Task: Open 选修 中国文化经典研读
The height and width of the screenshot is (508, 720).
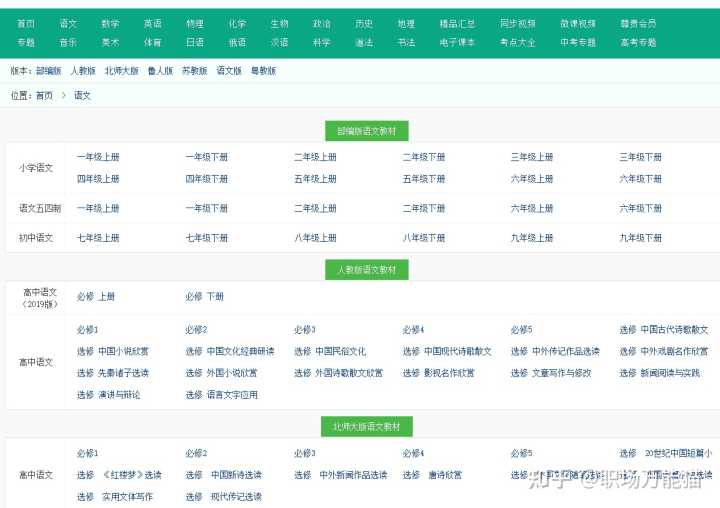Action: pos(230,351)
